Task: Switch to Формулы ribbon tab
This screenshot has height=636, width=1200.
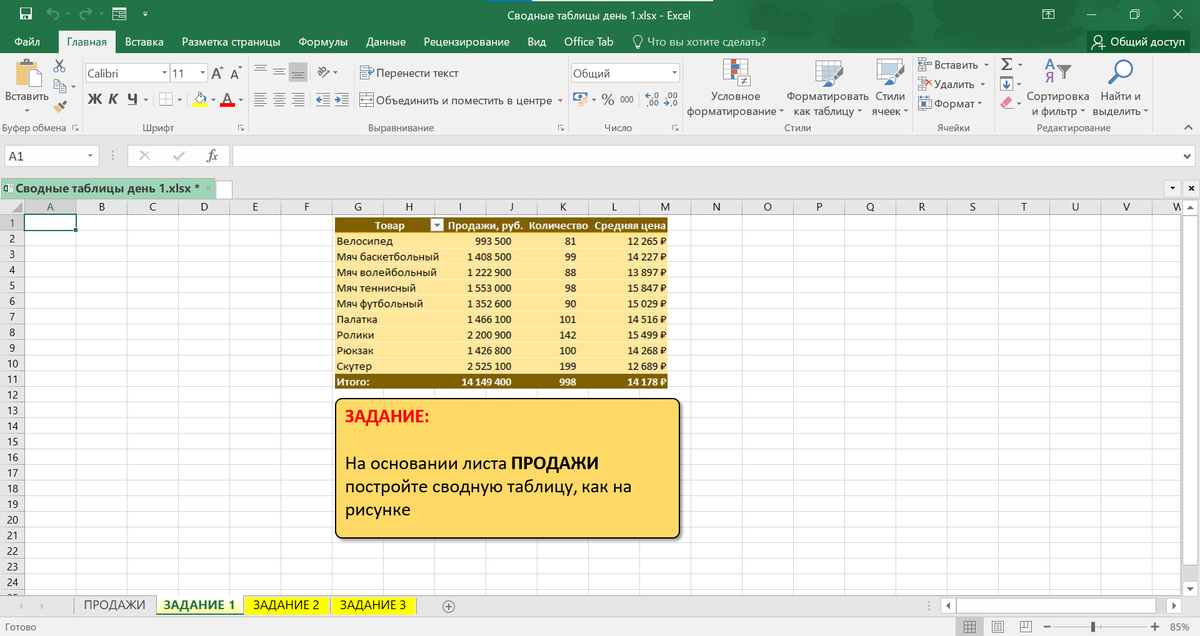Action: (323, 42)
